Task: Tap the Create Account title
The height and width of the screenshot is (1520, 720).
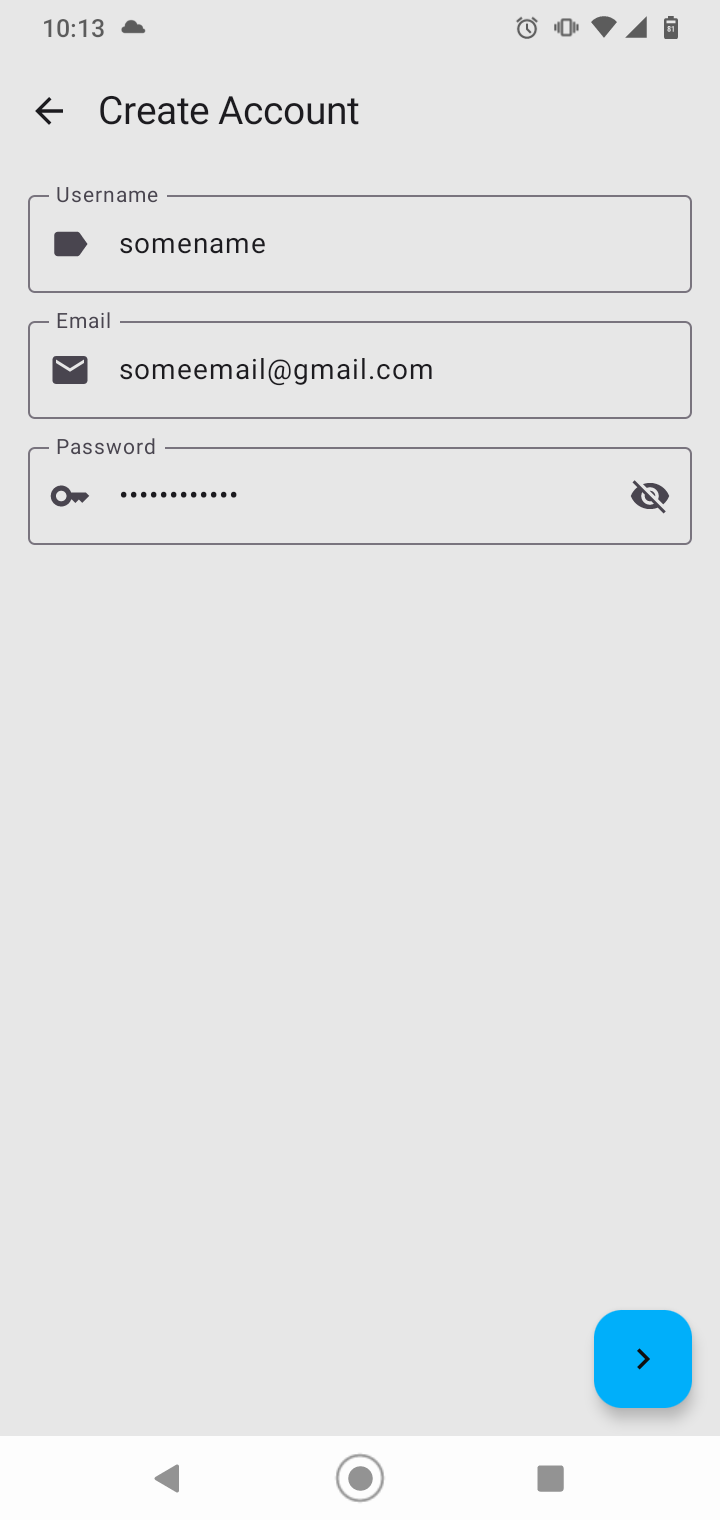Action: tap(228, 110)
